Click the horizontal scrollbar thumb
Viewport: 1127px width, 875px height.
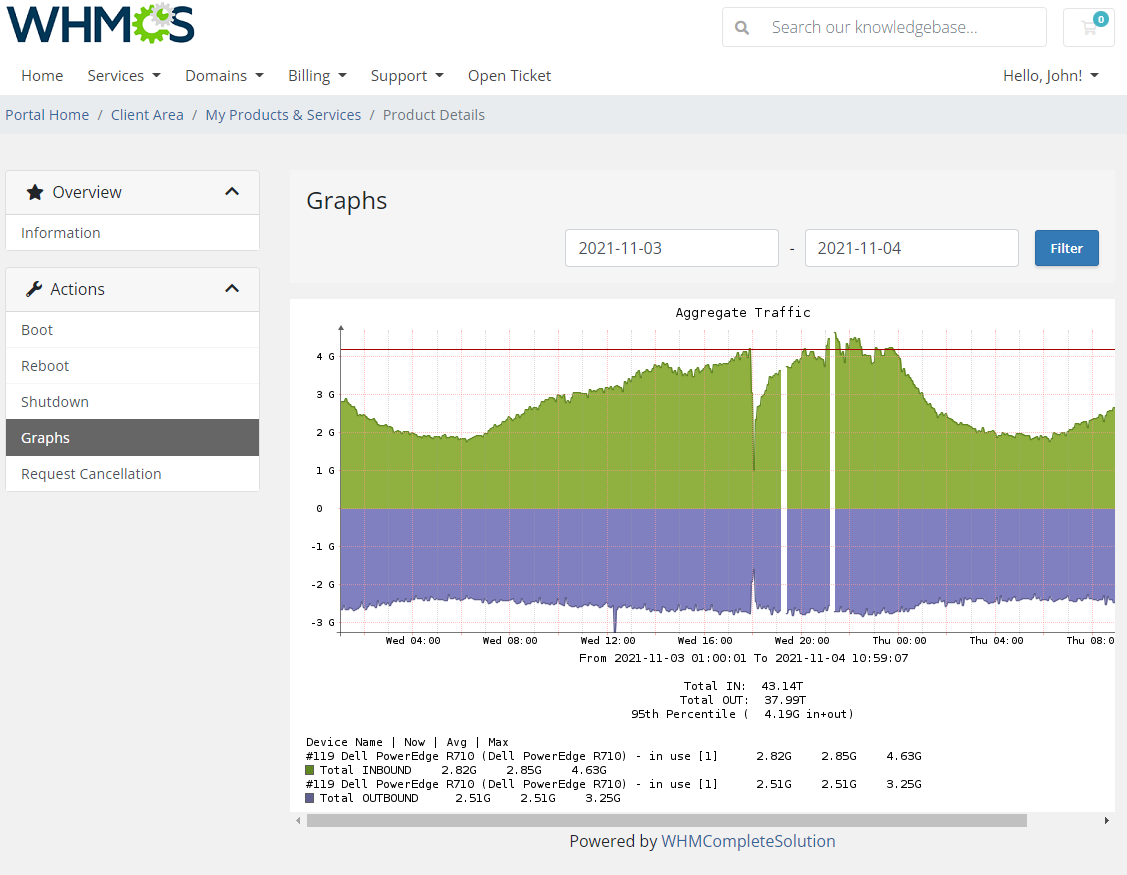pyautogui.click(x=666, y=820)
